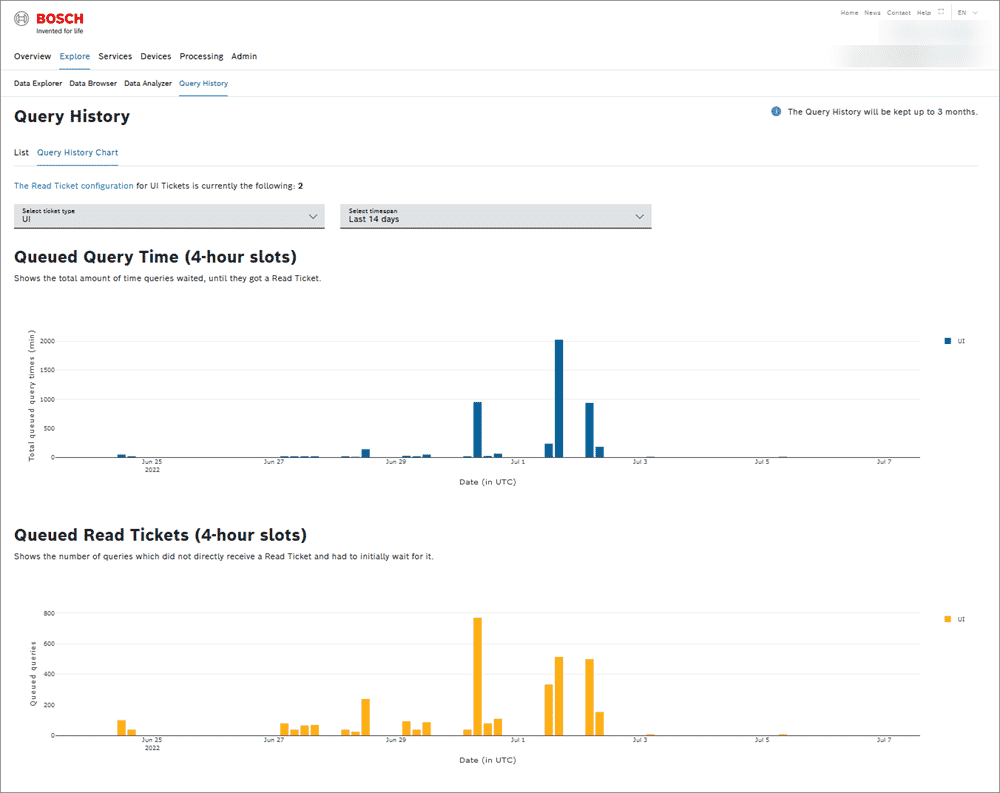Click the blue UI legend marker

[x=948, y=341]
